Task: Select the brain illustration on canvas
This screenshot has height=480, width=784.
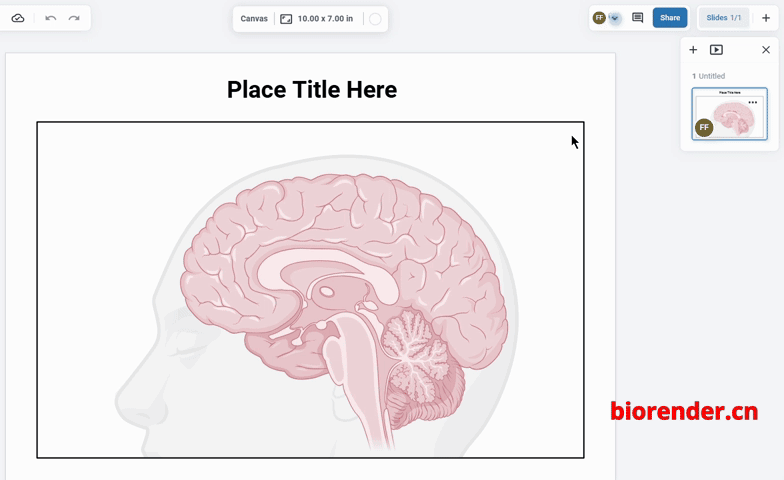Action: point(340,300)
